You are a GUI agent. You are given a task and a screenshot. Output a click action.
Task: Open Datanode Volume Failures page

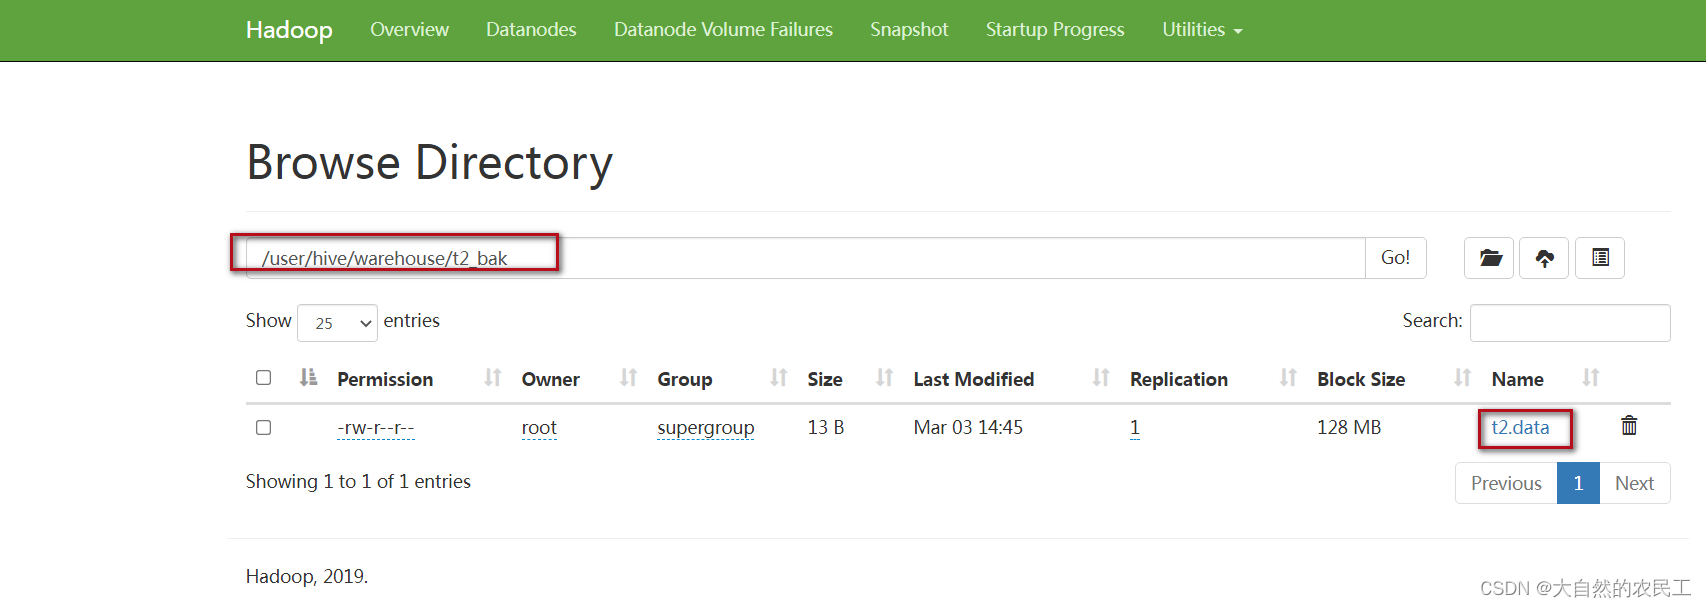pyautogui.click(x=723, y=30)
